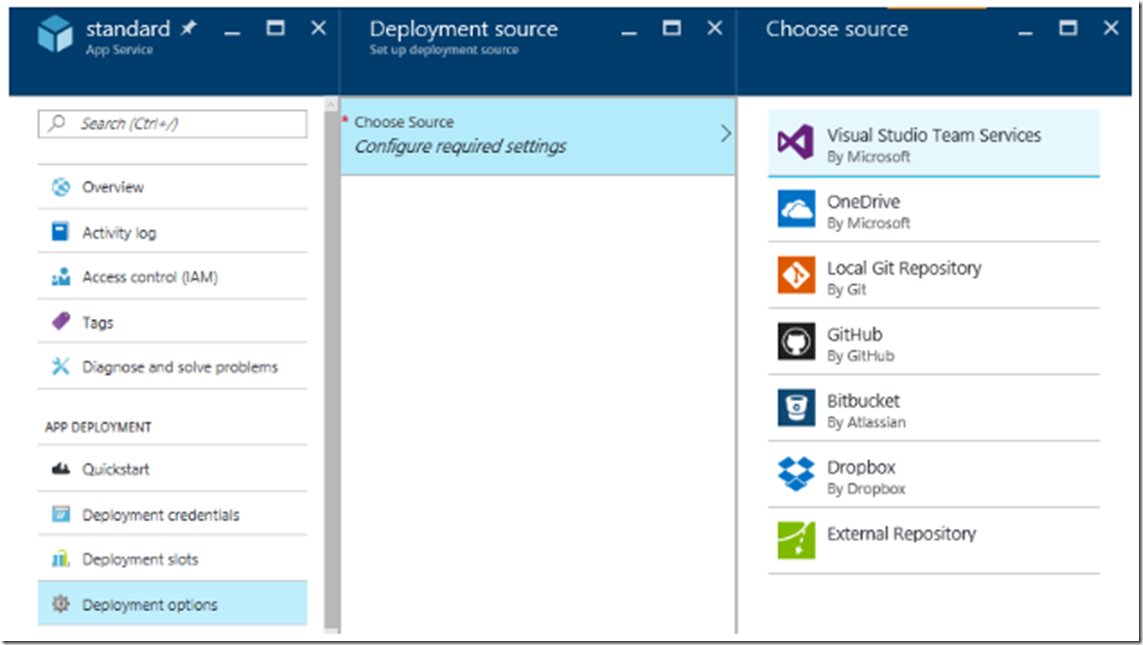1143x645 pixels.
Task: Click the Bitbucket bucket icon
Action: click(x=796, y=407)
